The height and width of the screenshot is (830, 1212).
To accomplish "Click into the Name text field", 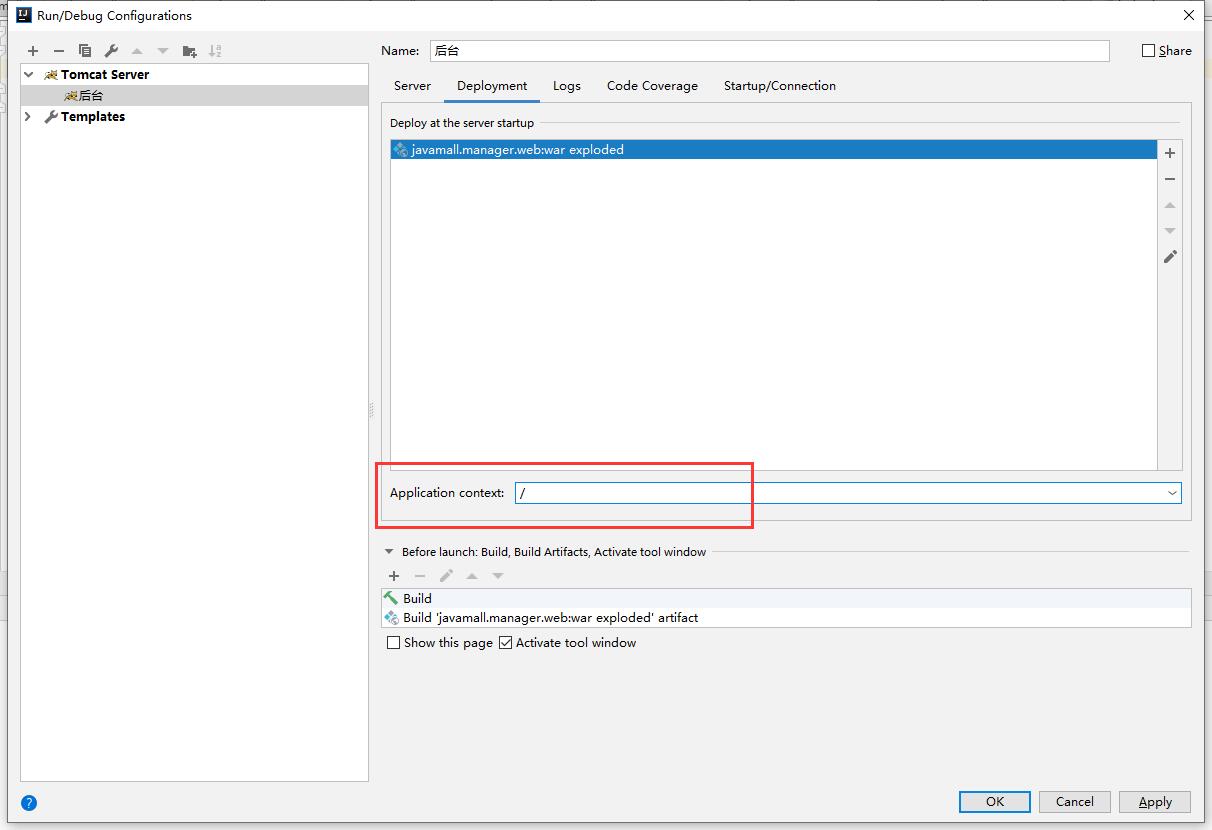I will point(769,51).
